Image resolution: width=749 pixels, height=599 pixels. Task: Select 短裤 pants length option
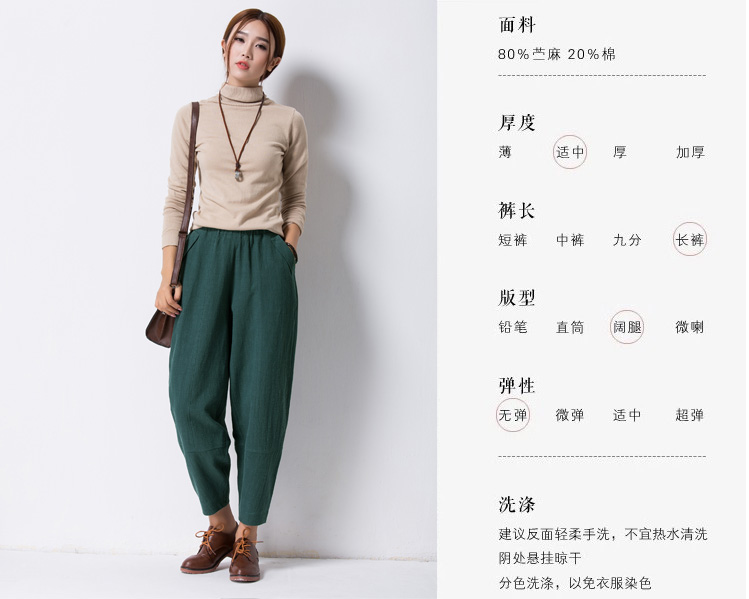[x=513, y=240]
